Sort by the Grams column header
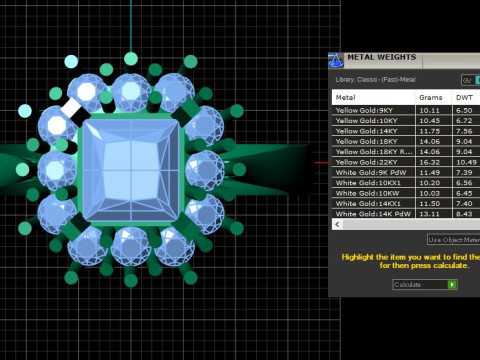This screenshot has height=360, width=480. pos(434,98)
